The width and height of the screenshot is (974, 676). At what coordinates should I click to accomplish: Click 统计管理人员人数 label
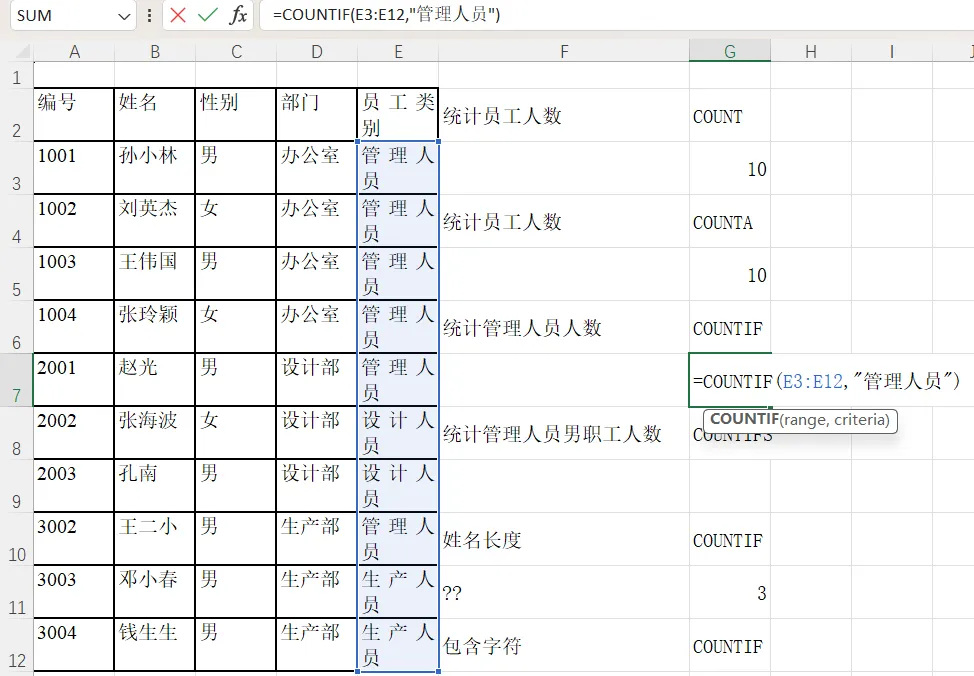(522, 328)
